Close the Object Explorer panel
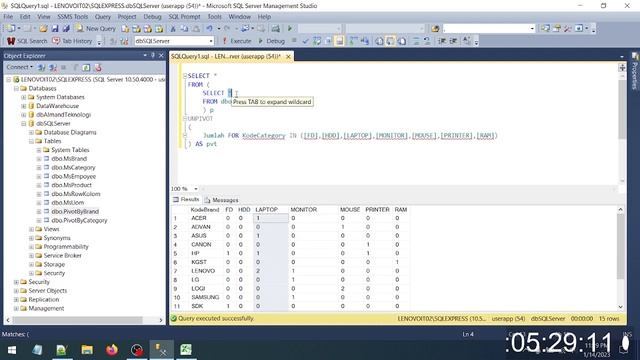 point(161,55)
